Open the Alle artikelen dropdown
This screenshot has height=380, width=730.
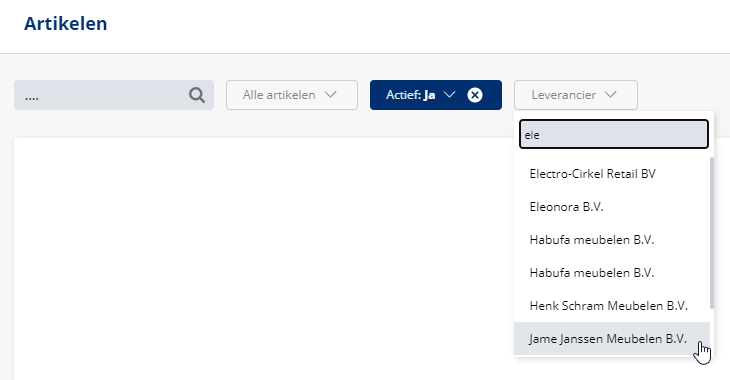point(292,95)
